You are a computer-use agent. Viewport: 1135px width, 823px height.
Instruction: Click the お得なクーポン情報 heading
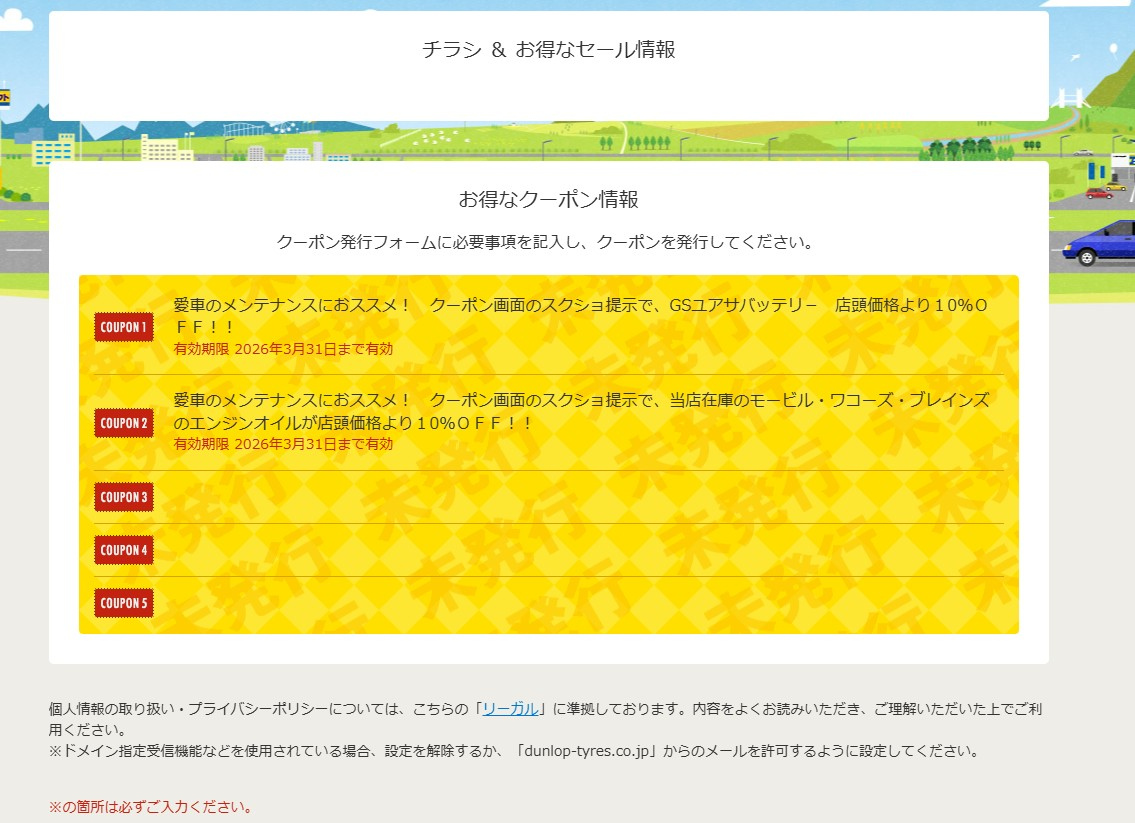(x=548, y=199)
